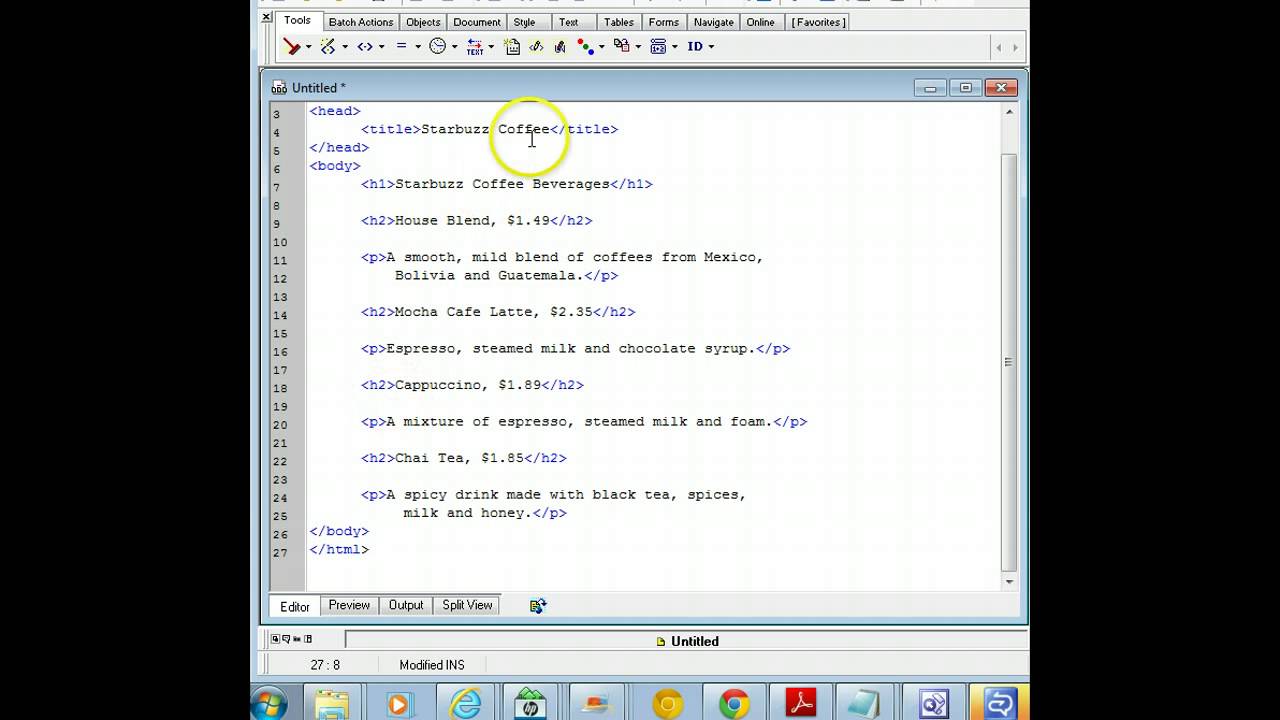Screen dimensions: 1280x720
Task: Click the TEXT conversion toolbar icon
Action: [475, 46]
